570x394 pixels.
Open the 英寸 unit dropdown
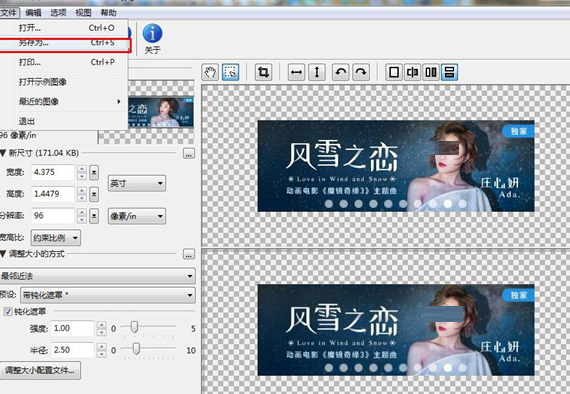coord(137,183)
